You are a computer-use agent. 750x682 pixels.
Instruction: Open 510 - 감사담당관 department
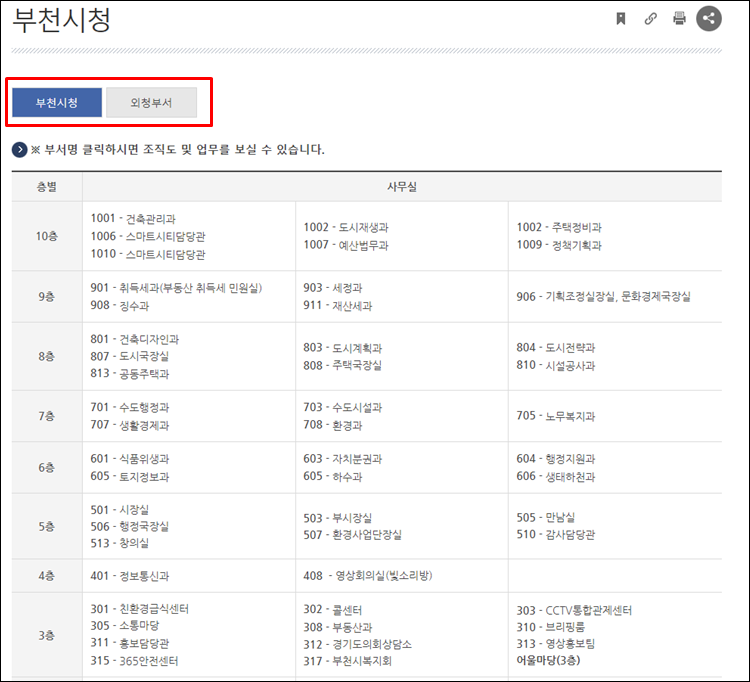(x=555, y=535)
